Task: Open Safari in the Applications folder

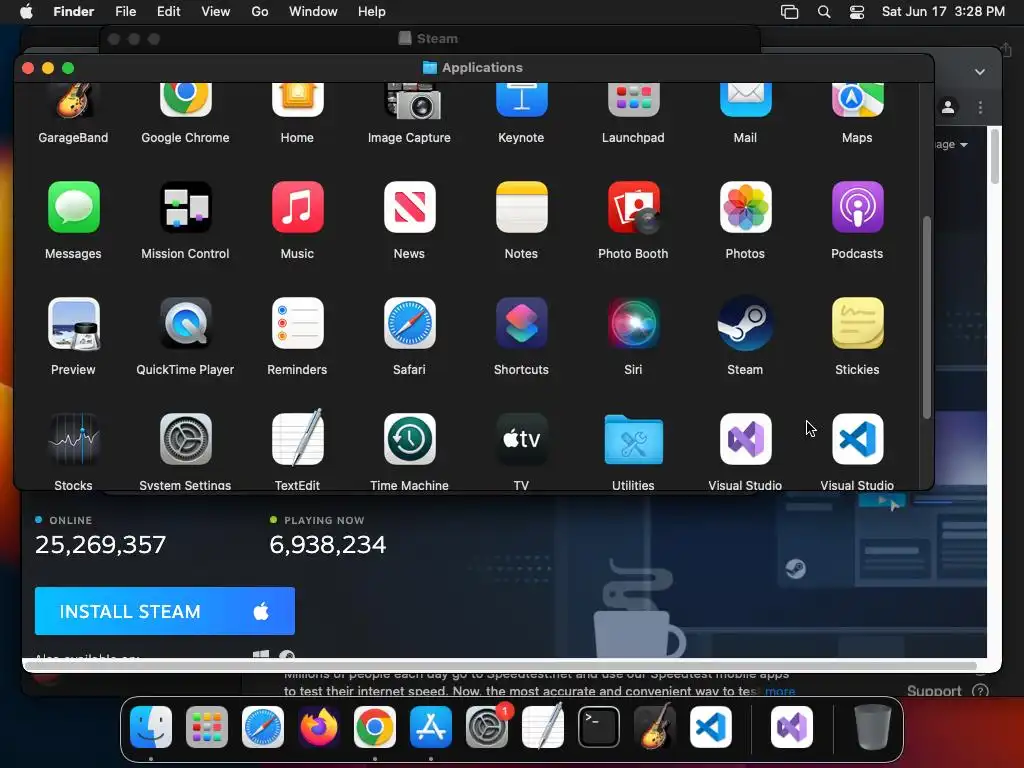Action: (409, 323)
